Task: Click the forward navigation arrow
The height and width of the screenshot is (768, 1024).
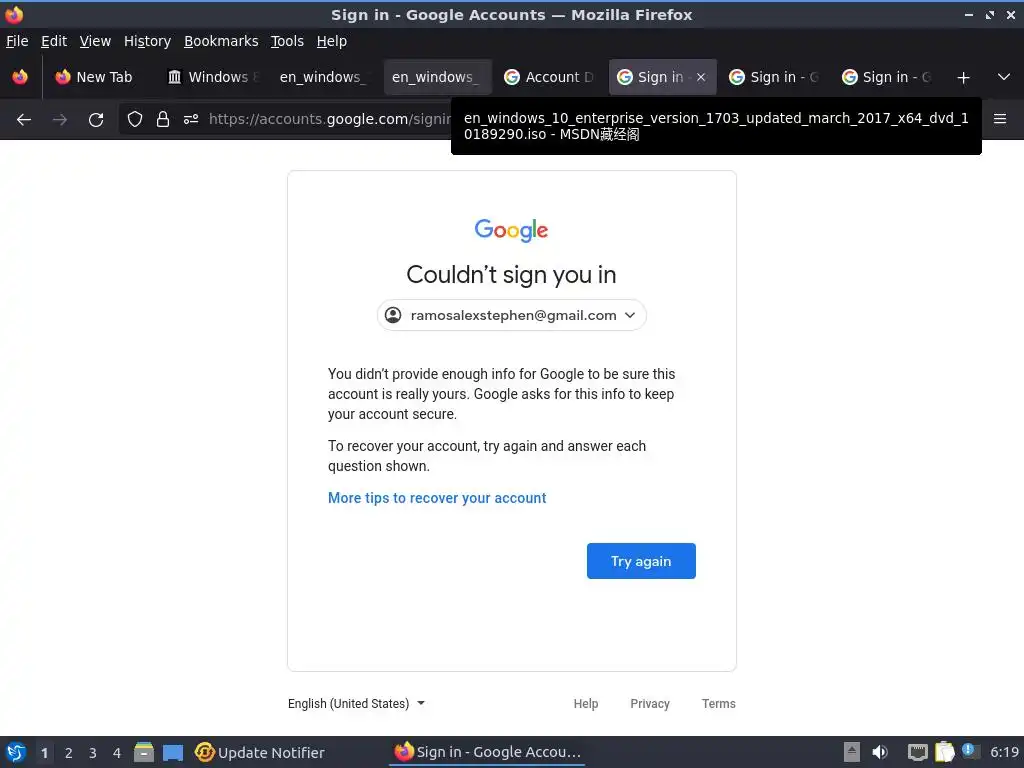Action: [59, 119]
